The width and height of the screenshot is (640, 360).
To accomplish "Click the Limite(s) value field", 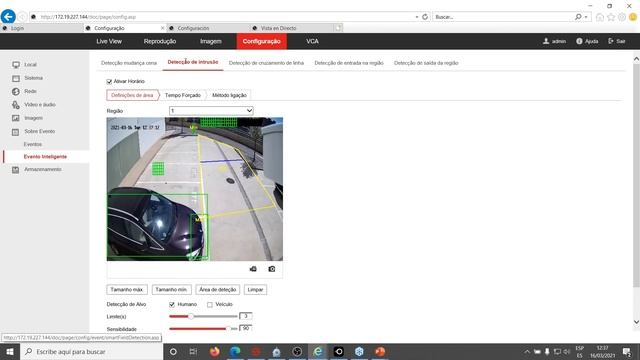I will tap(246, 316).
